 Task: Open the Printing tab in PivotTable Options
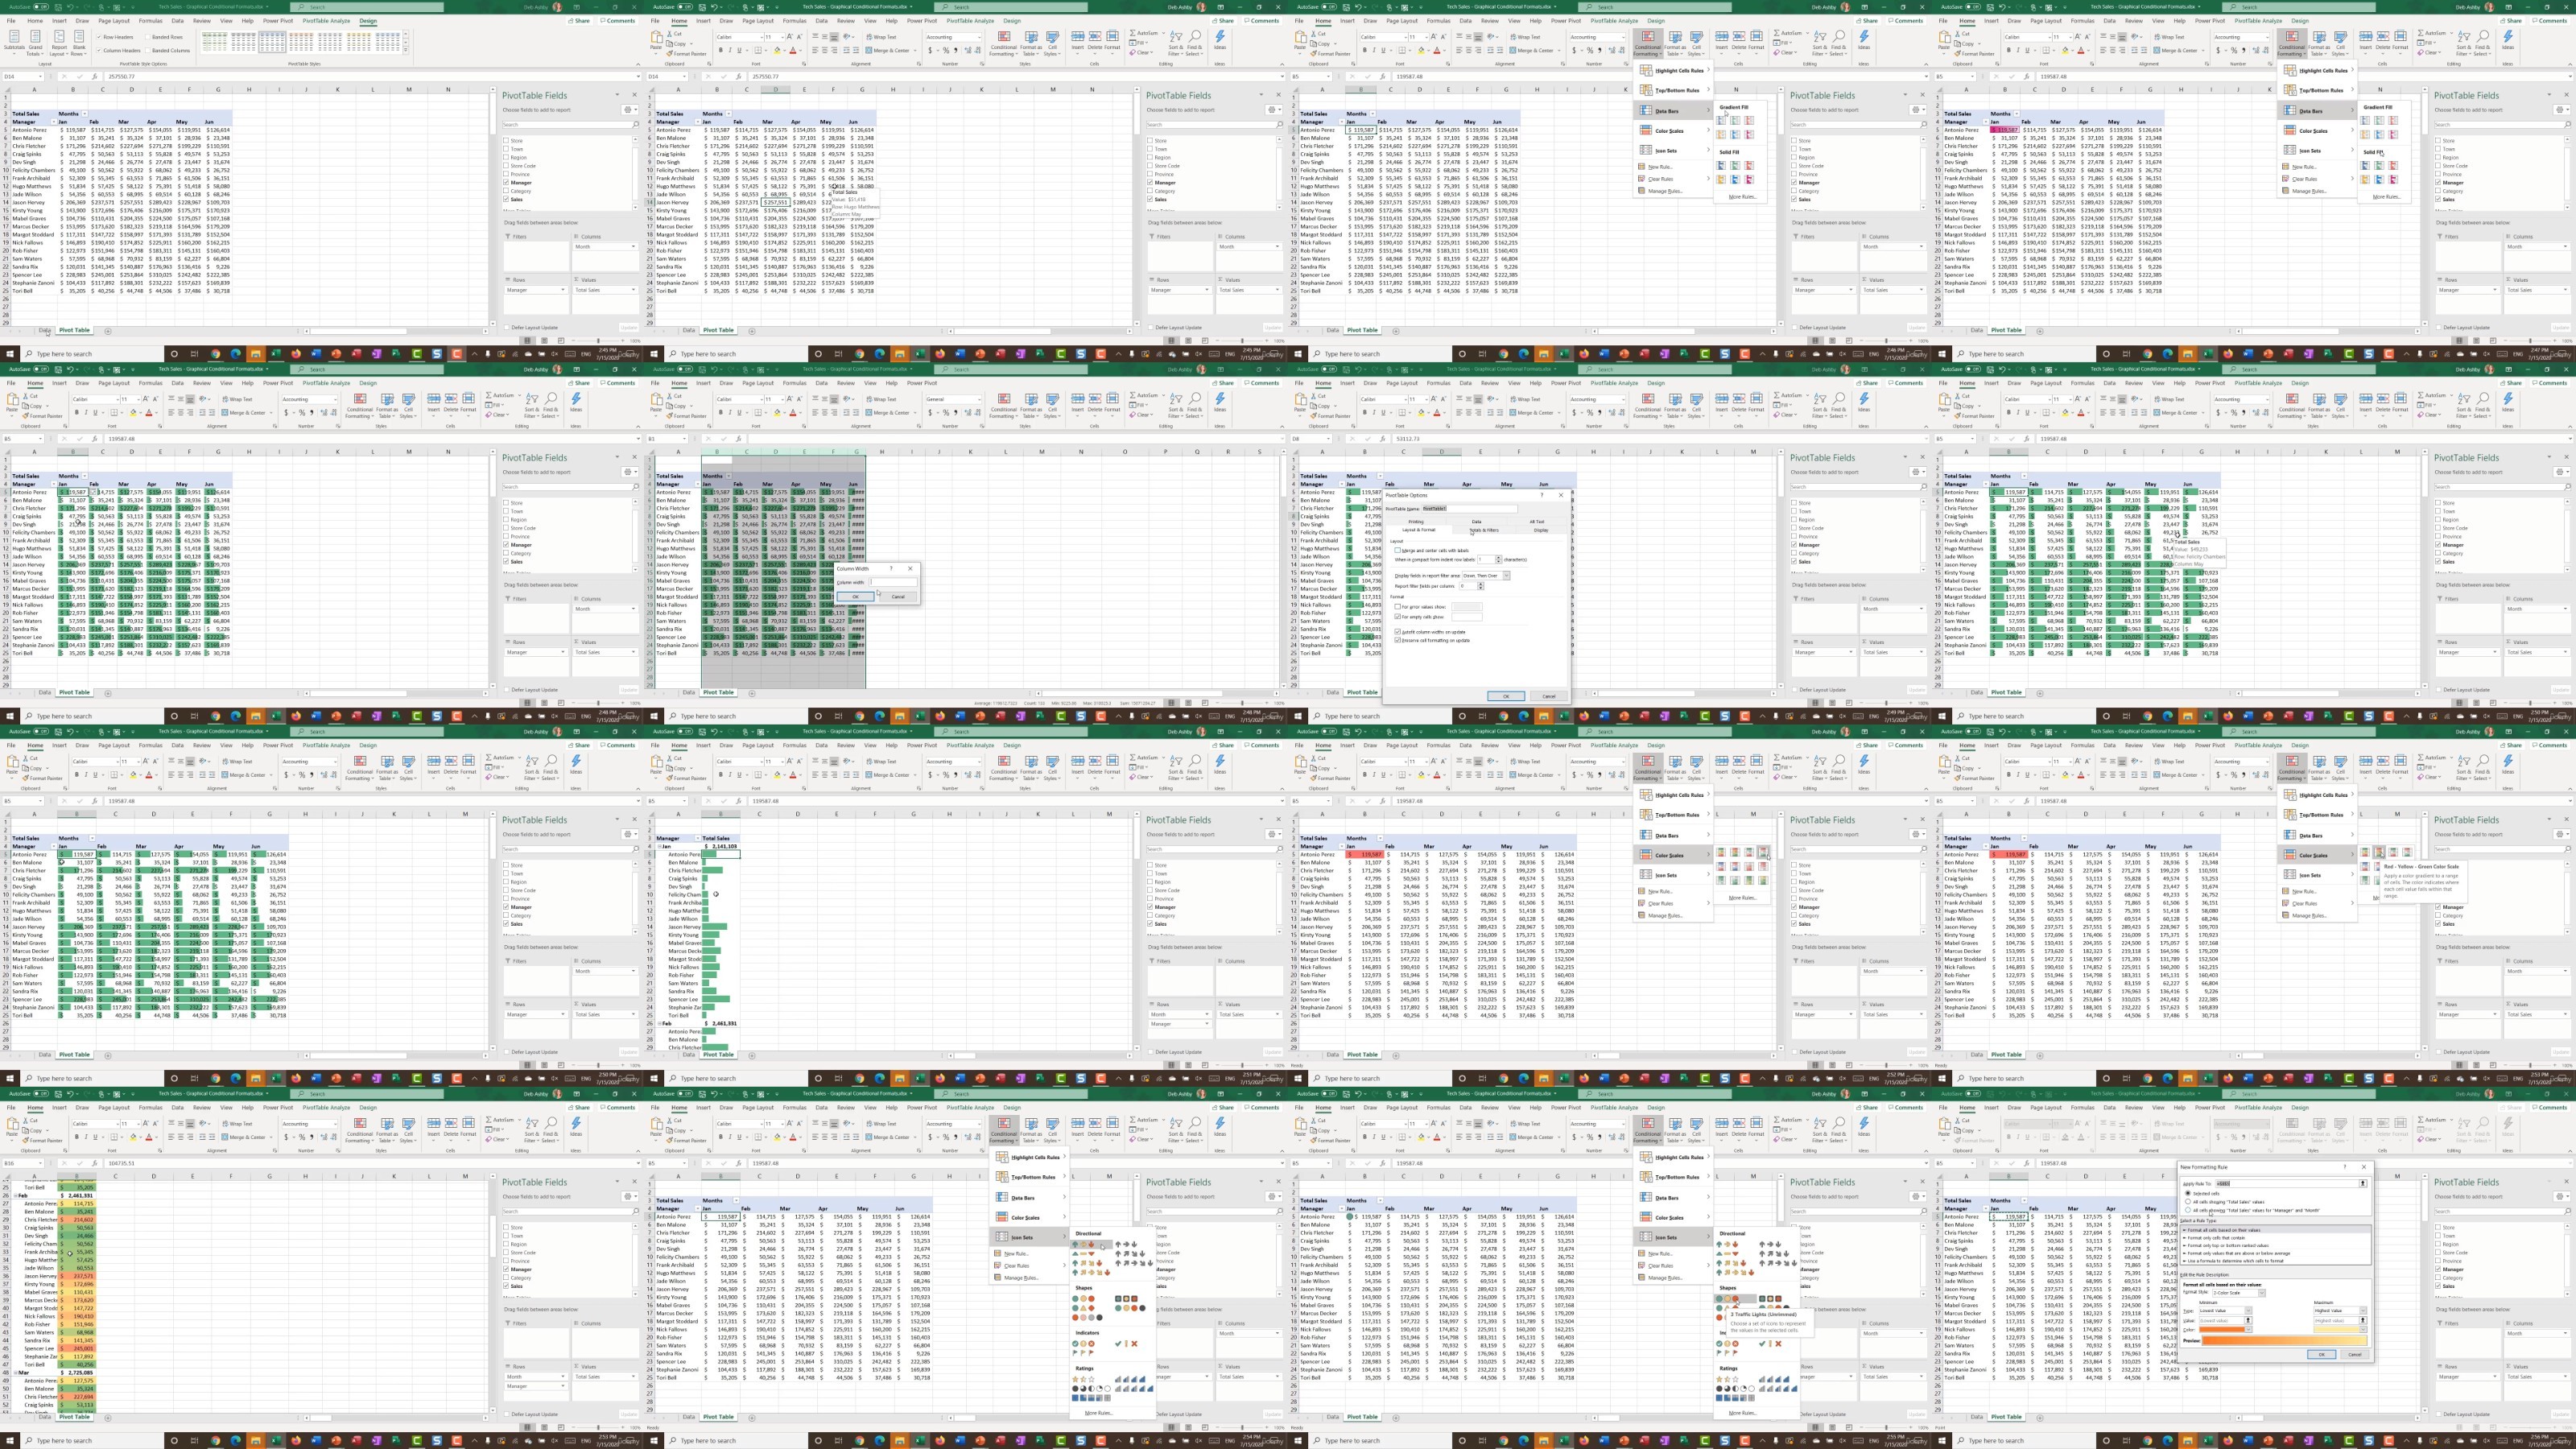point(1416,522)
